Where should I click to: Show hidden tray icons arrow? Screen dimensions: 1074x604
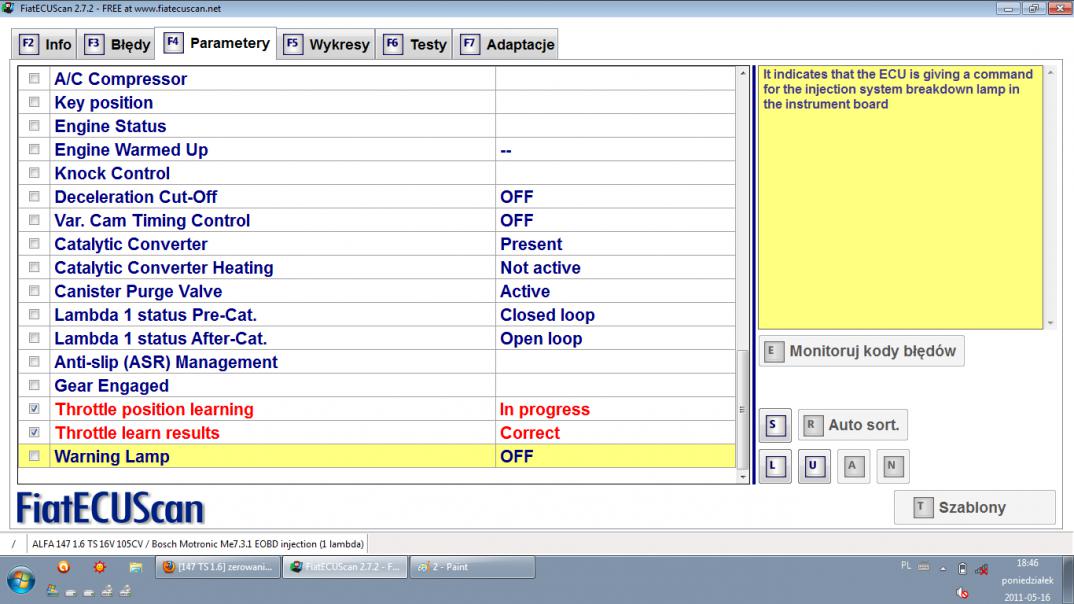point(943,568)
